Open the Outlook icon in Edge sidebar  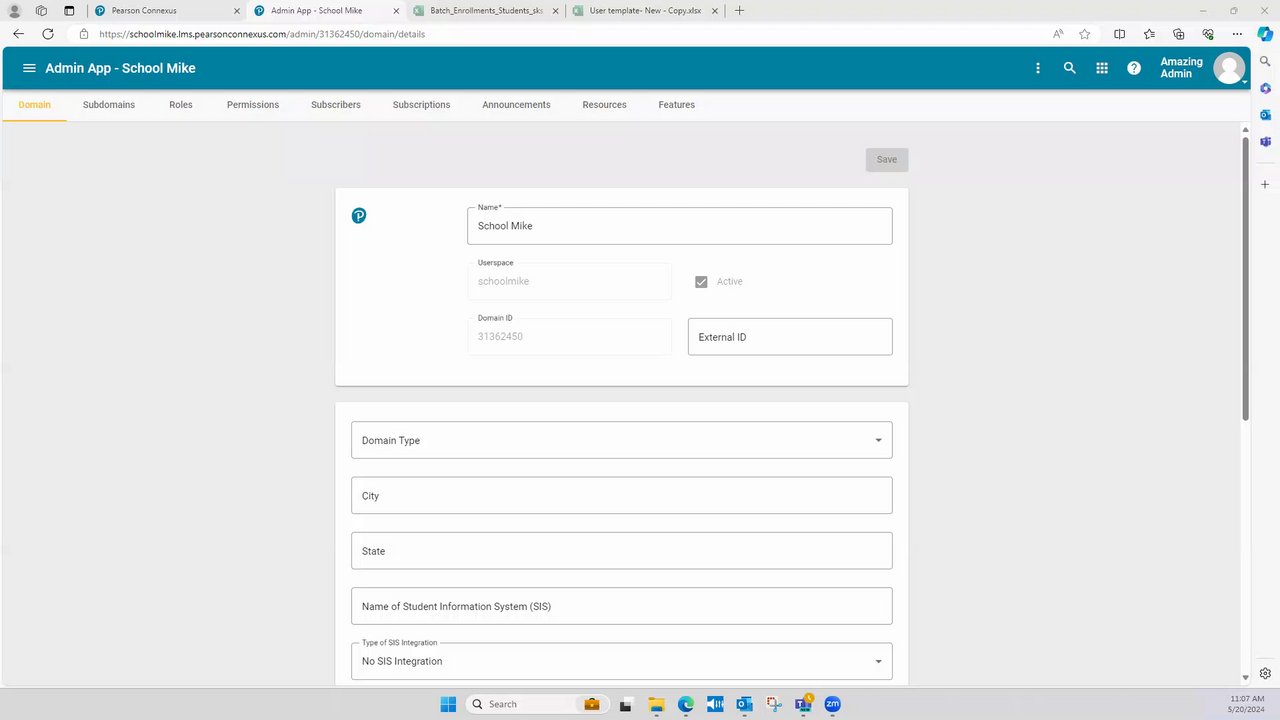[x=1265, y=115]
